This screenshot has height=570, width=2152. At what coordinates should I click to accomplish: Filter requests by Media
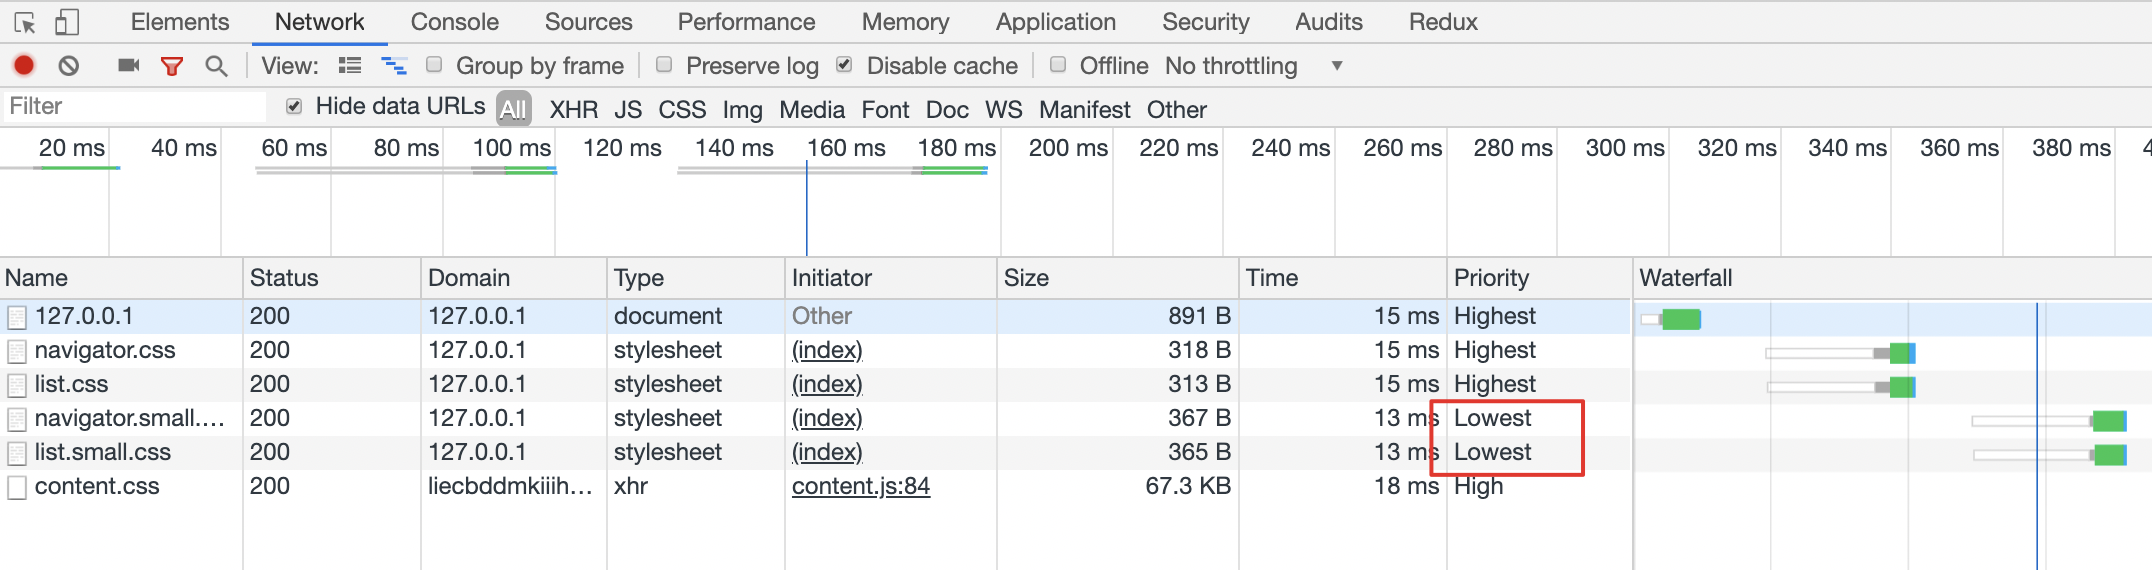(x=812, y=109)
